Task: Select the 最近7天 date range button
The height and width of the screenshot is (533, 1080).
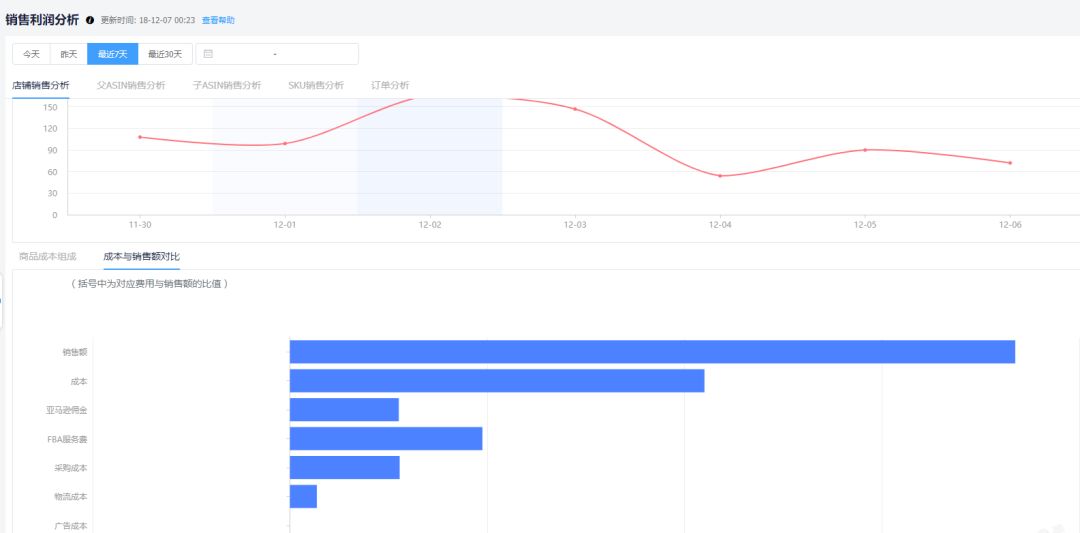Action: point(112,54)
